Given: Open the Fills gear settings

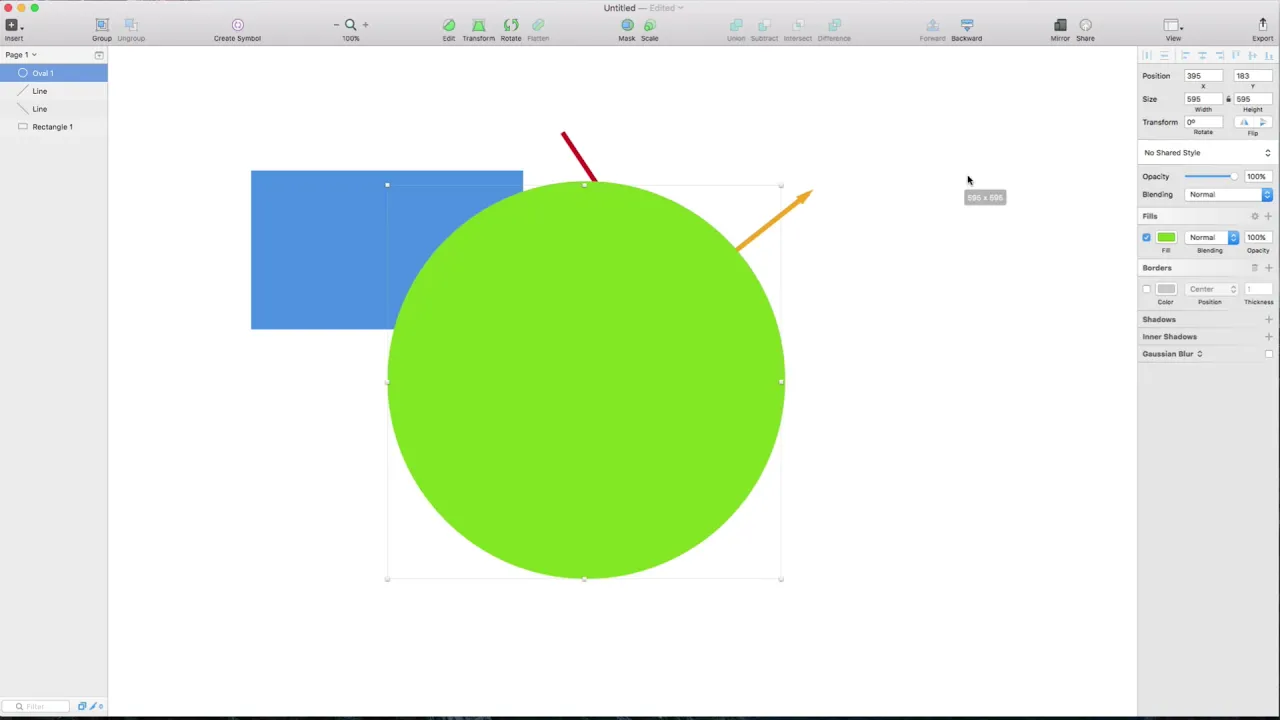Looking at the screenshot, I should 1255,216.
